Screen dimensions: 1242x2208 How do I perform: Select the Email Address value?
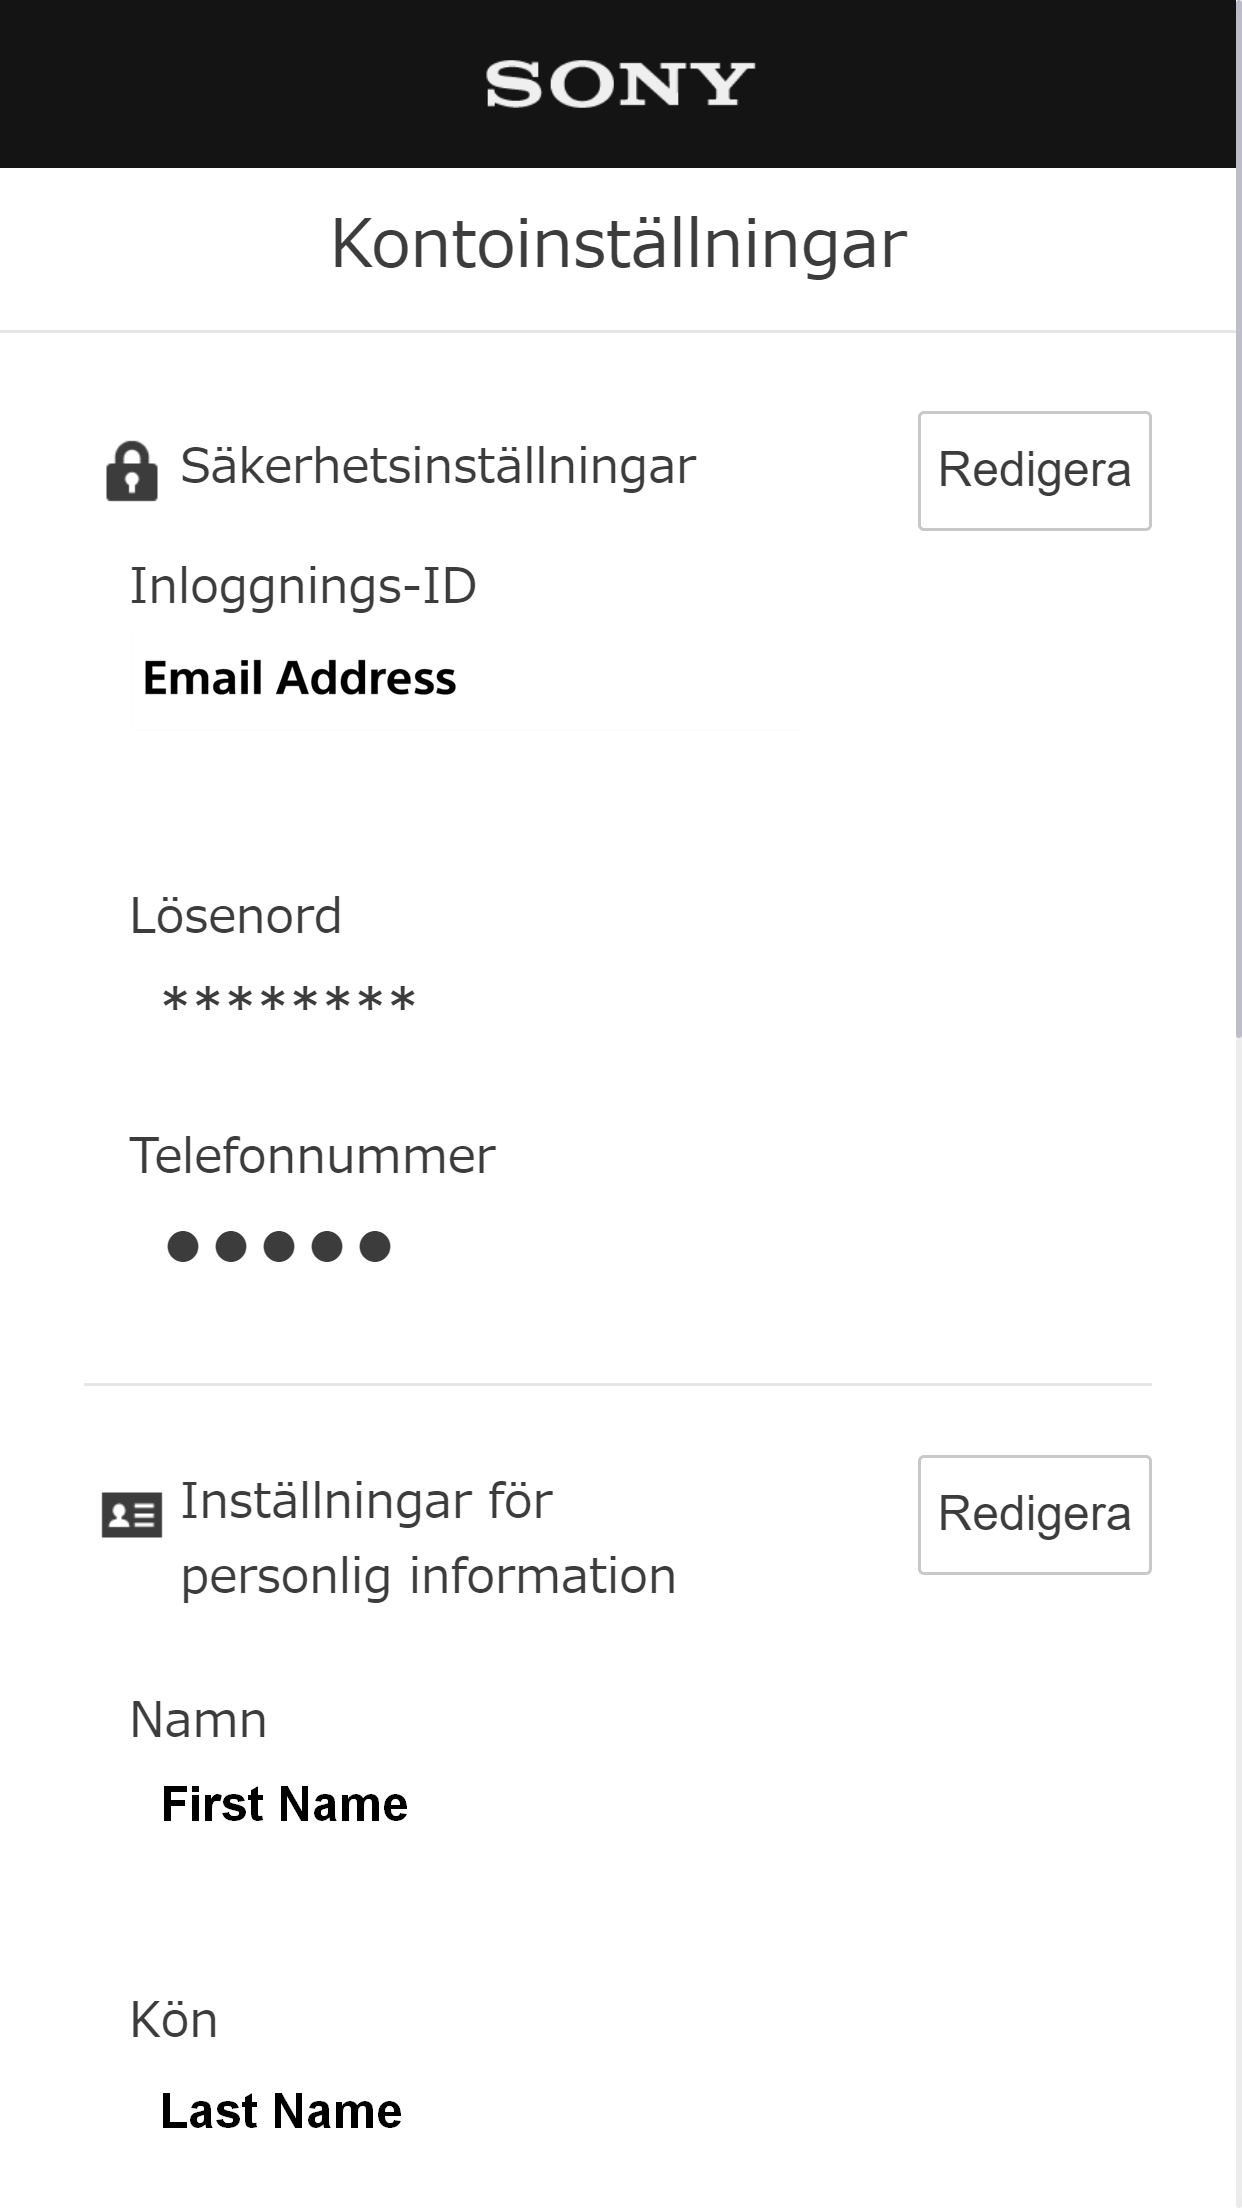299,678
